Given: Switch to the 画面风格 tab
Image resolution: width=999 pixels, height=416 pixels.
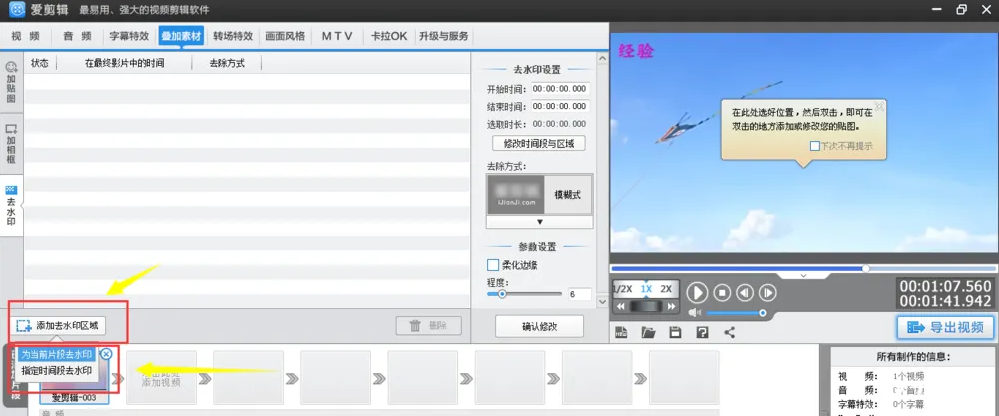Looking at the screenshot, I should pyautogui.click(x=285, y=36).
